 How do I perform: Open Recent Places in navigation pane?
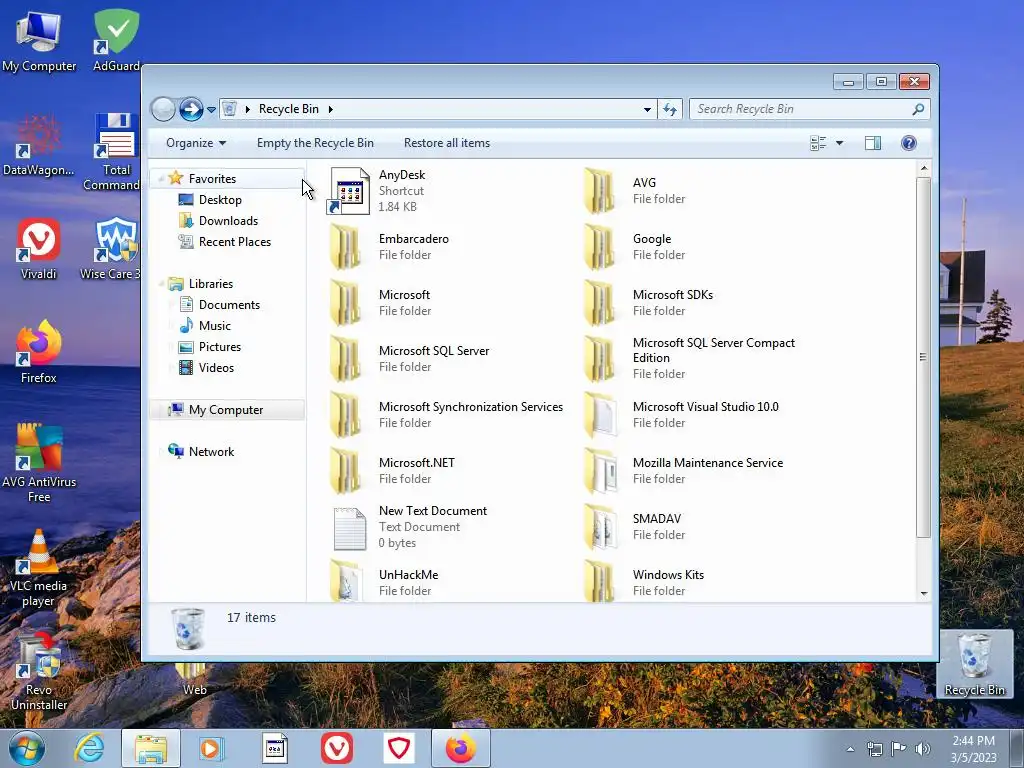click(x=235, y=242)
